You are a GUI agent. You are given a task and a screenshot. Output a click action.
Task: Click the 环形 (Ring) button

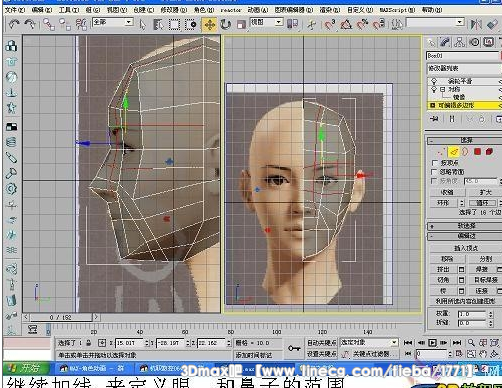click(444, 203)
